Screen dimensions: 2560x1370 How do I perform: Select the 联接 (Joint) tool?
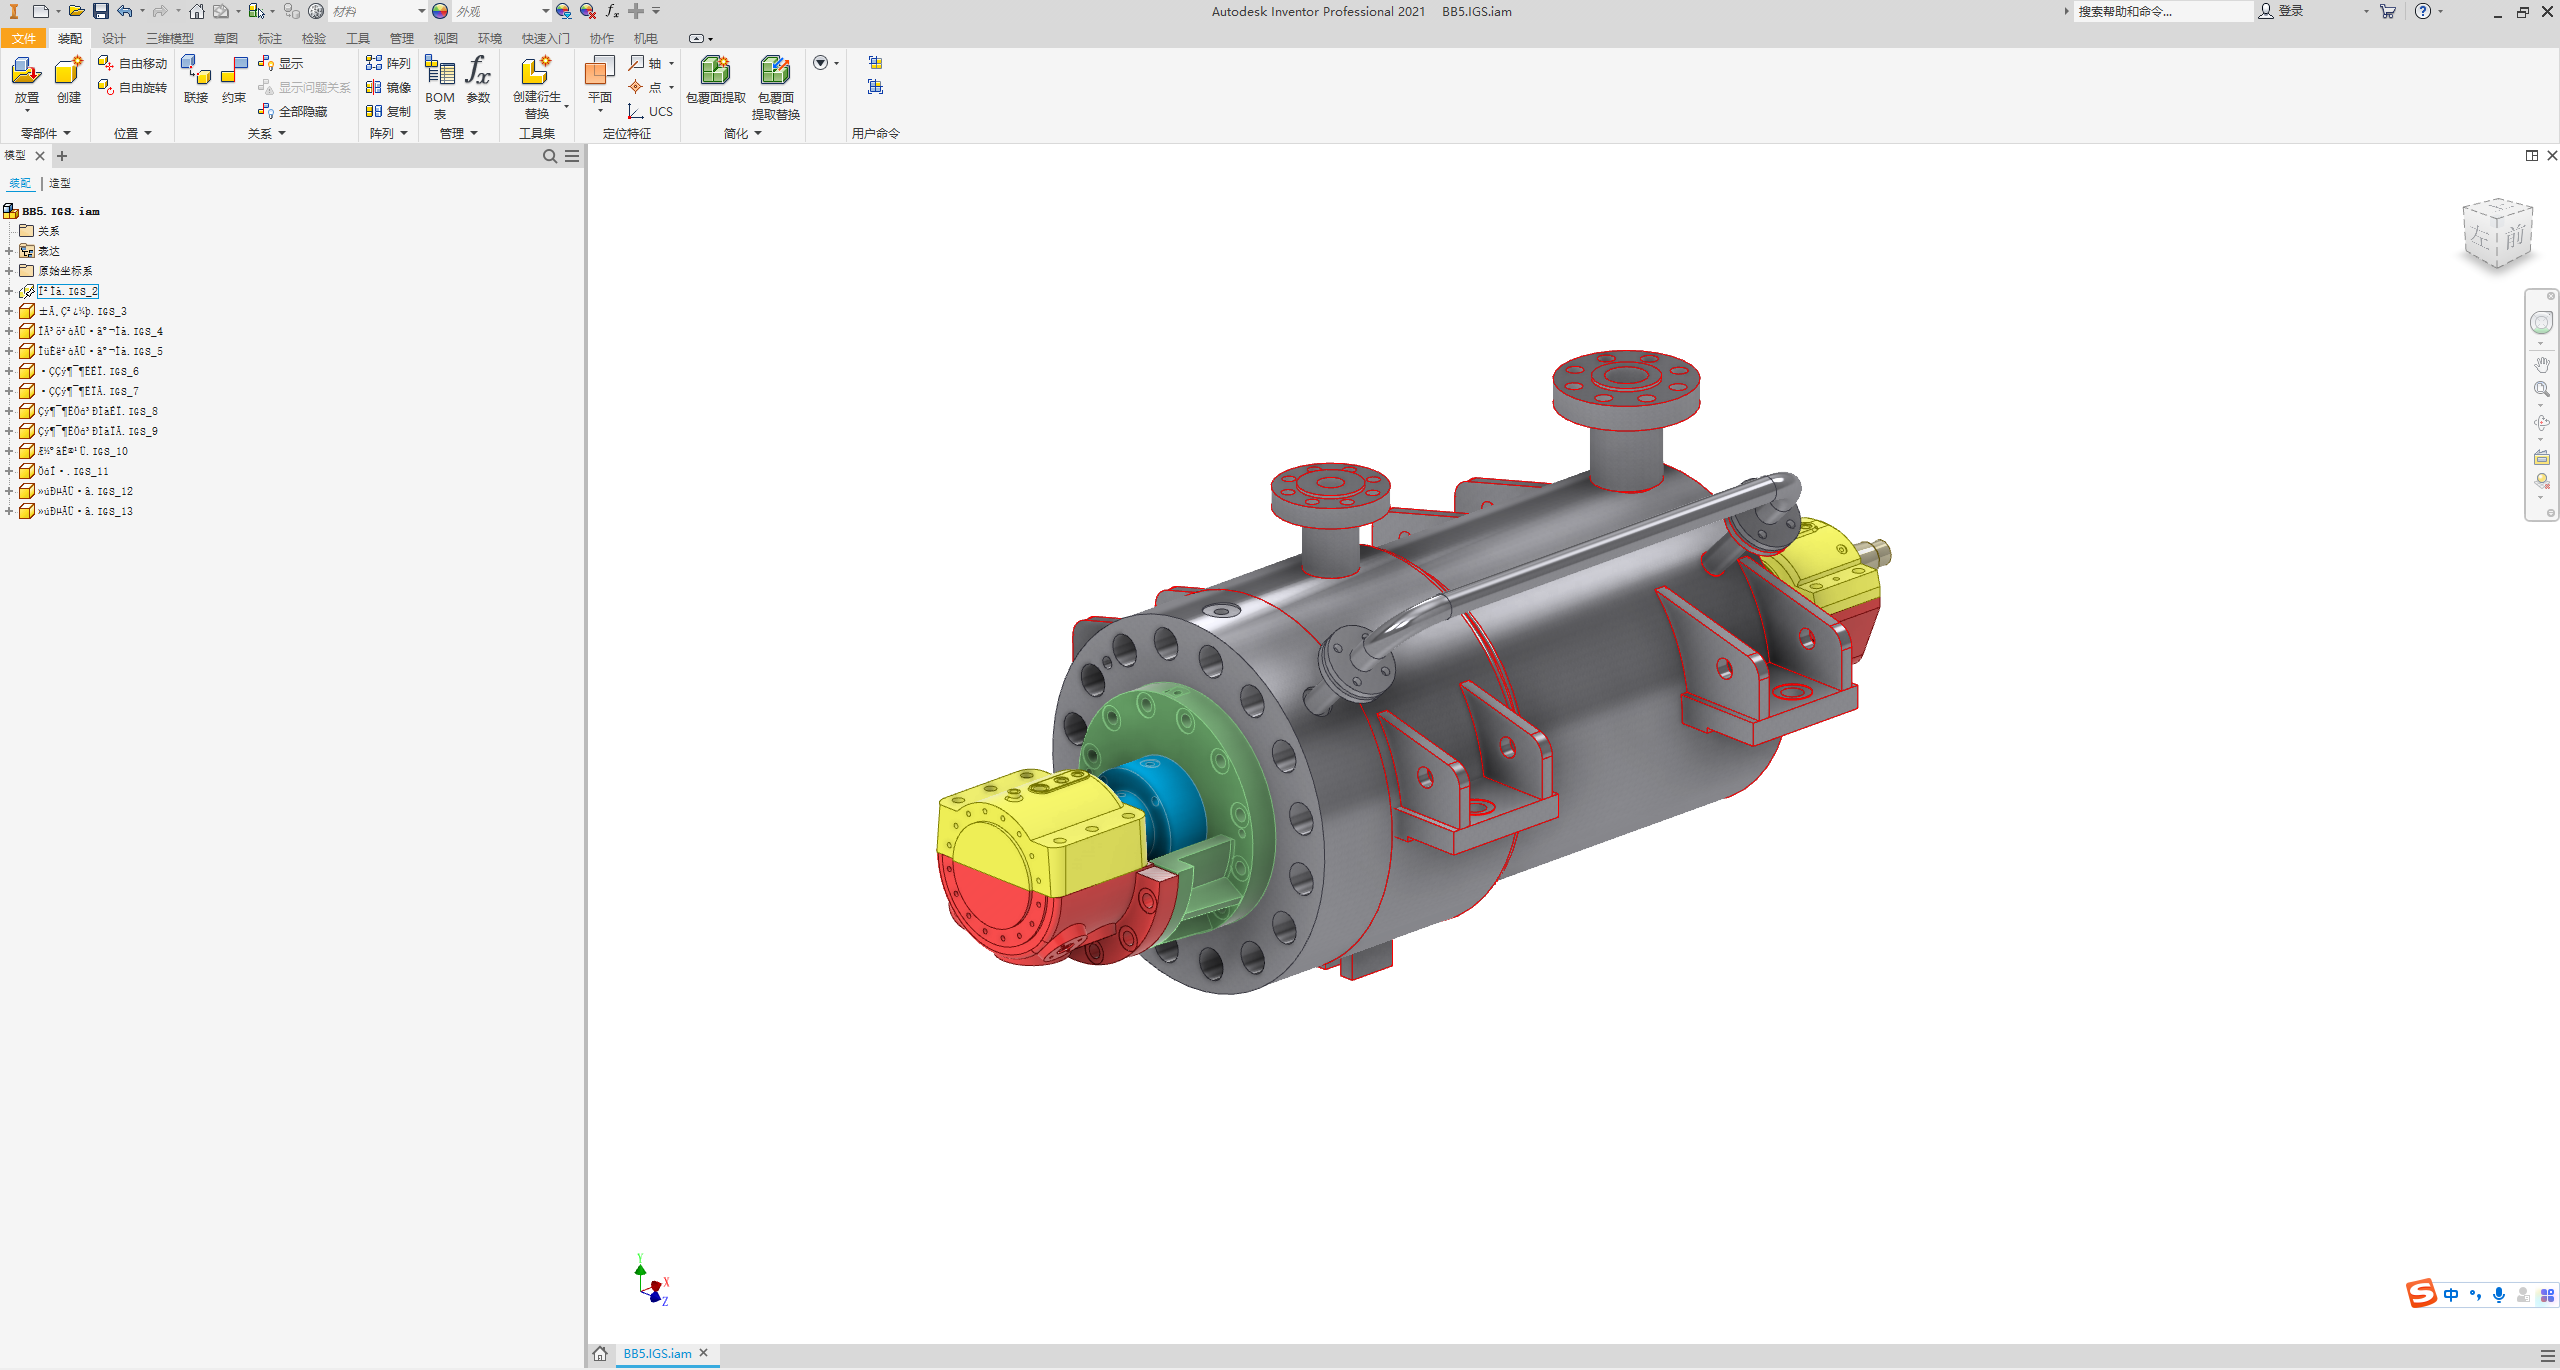coord(196,72)
